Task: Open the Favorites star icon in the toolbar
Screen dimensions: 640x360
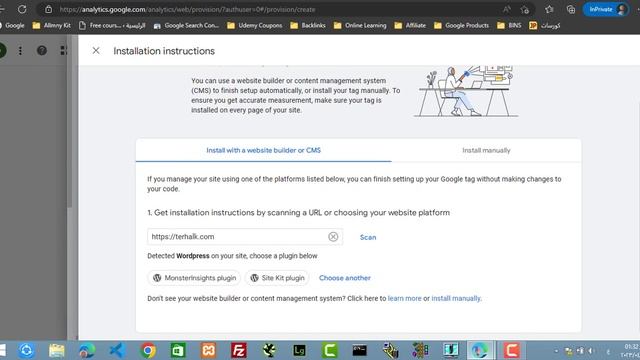Action: pos(549,9)
